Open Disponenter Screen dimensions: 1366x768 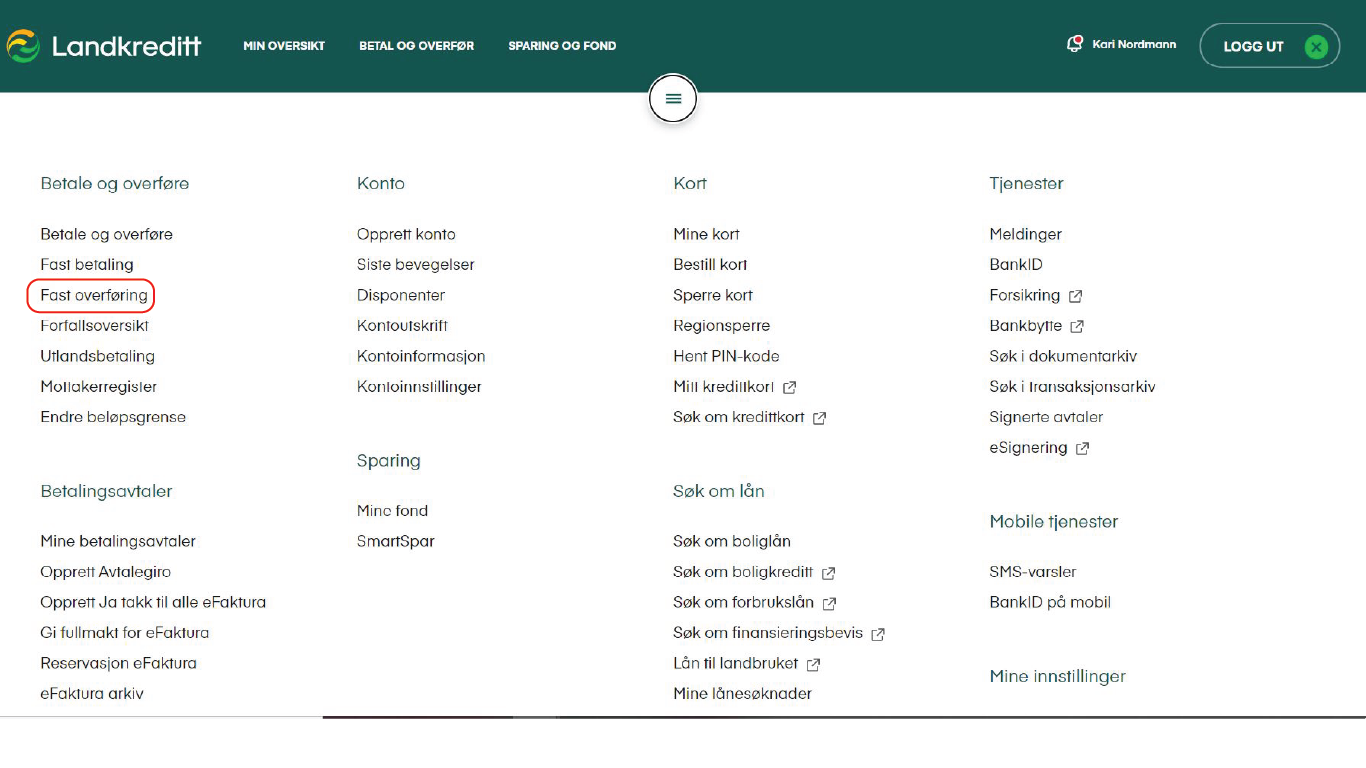click(x=401, y=295)
